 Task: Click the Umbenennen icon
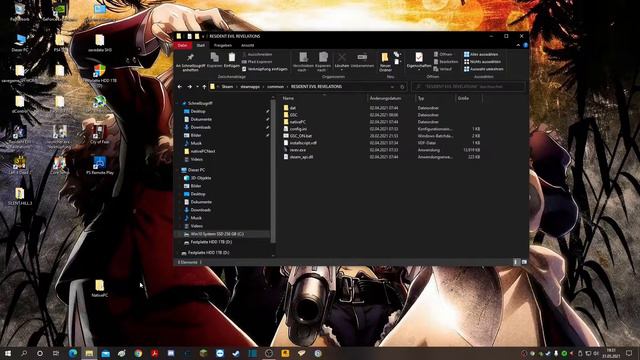[362, 60]
